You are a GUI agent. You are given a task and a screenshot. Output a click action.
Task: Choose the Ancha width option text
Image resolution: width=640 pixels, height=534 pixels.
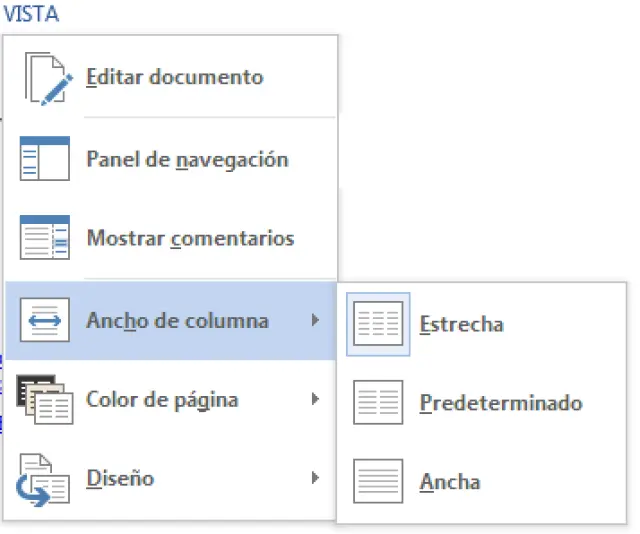coord(450,482)
